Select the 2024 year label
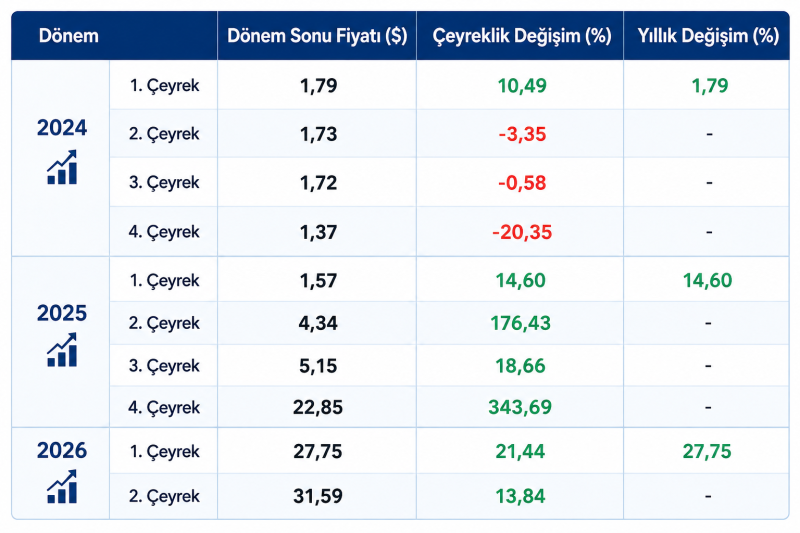 [x=62, y=128]
